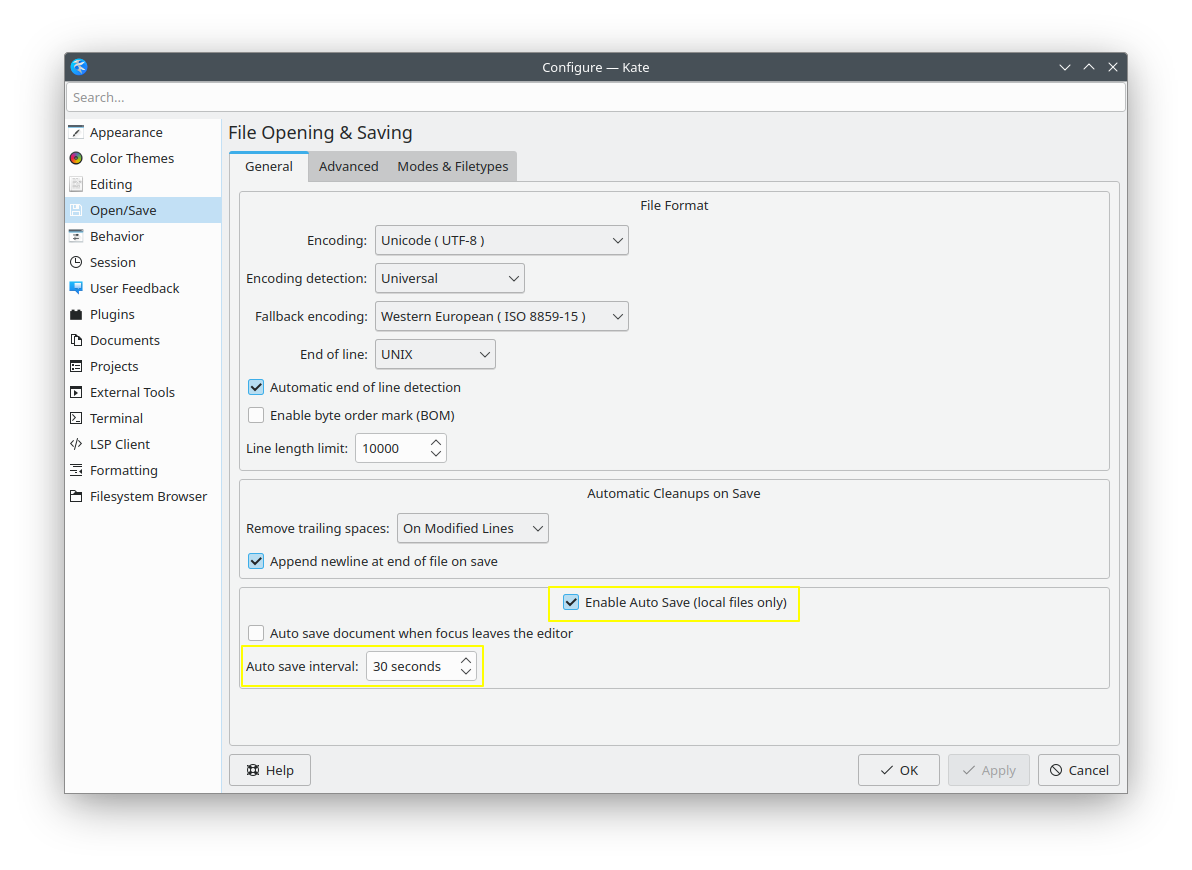Select the User Feedback sidebar icon
Image resolution: width=1192 pixels, height=870 pixels.
(x=76, y=288)
